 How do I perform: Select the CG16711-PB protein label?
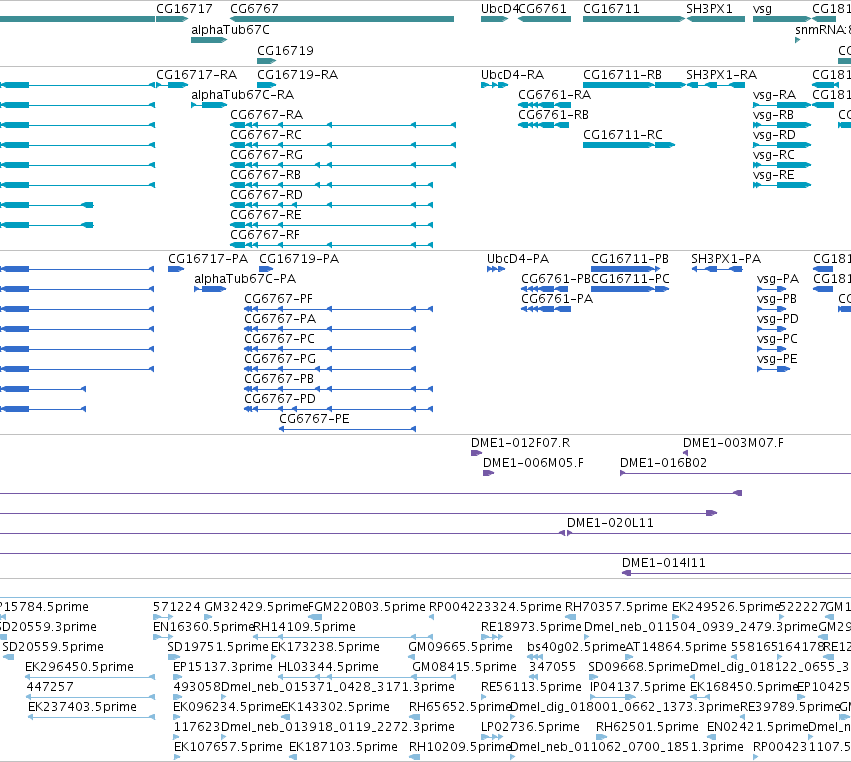click(630, 259)
